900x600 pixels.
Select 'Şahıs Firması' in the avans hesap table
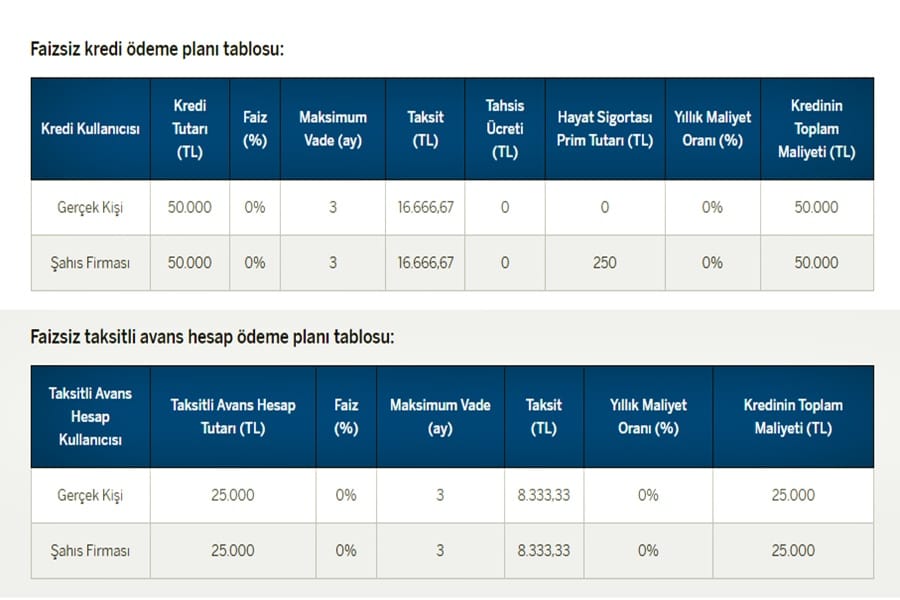90,550
